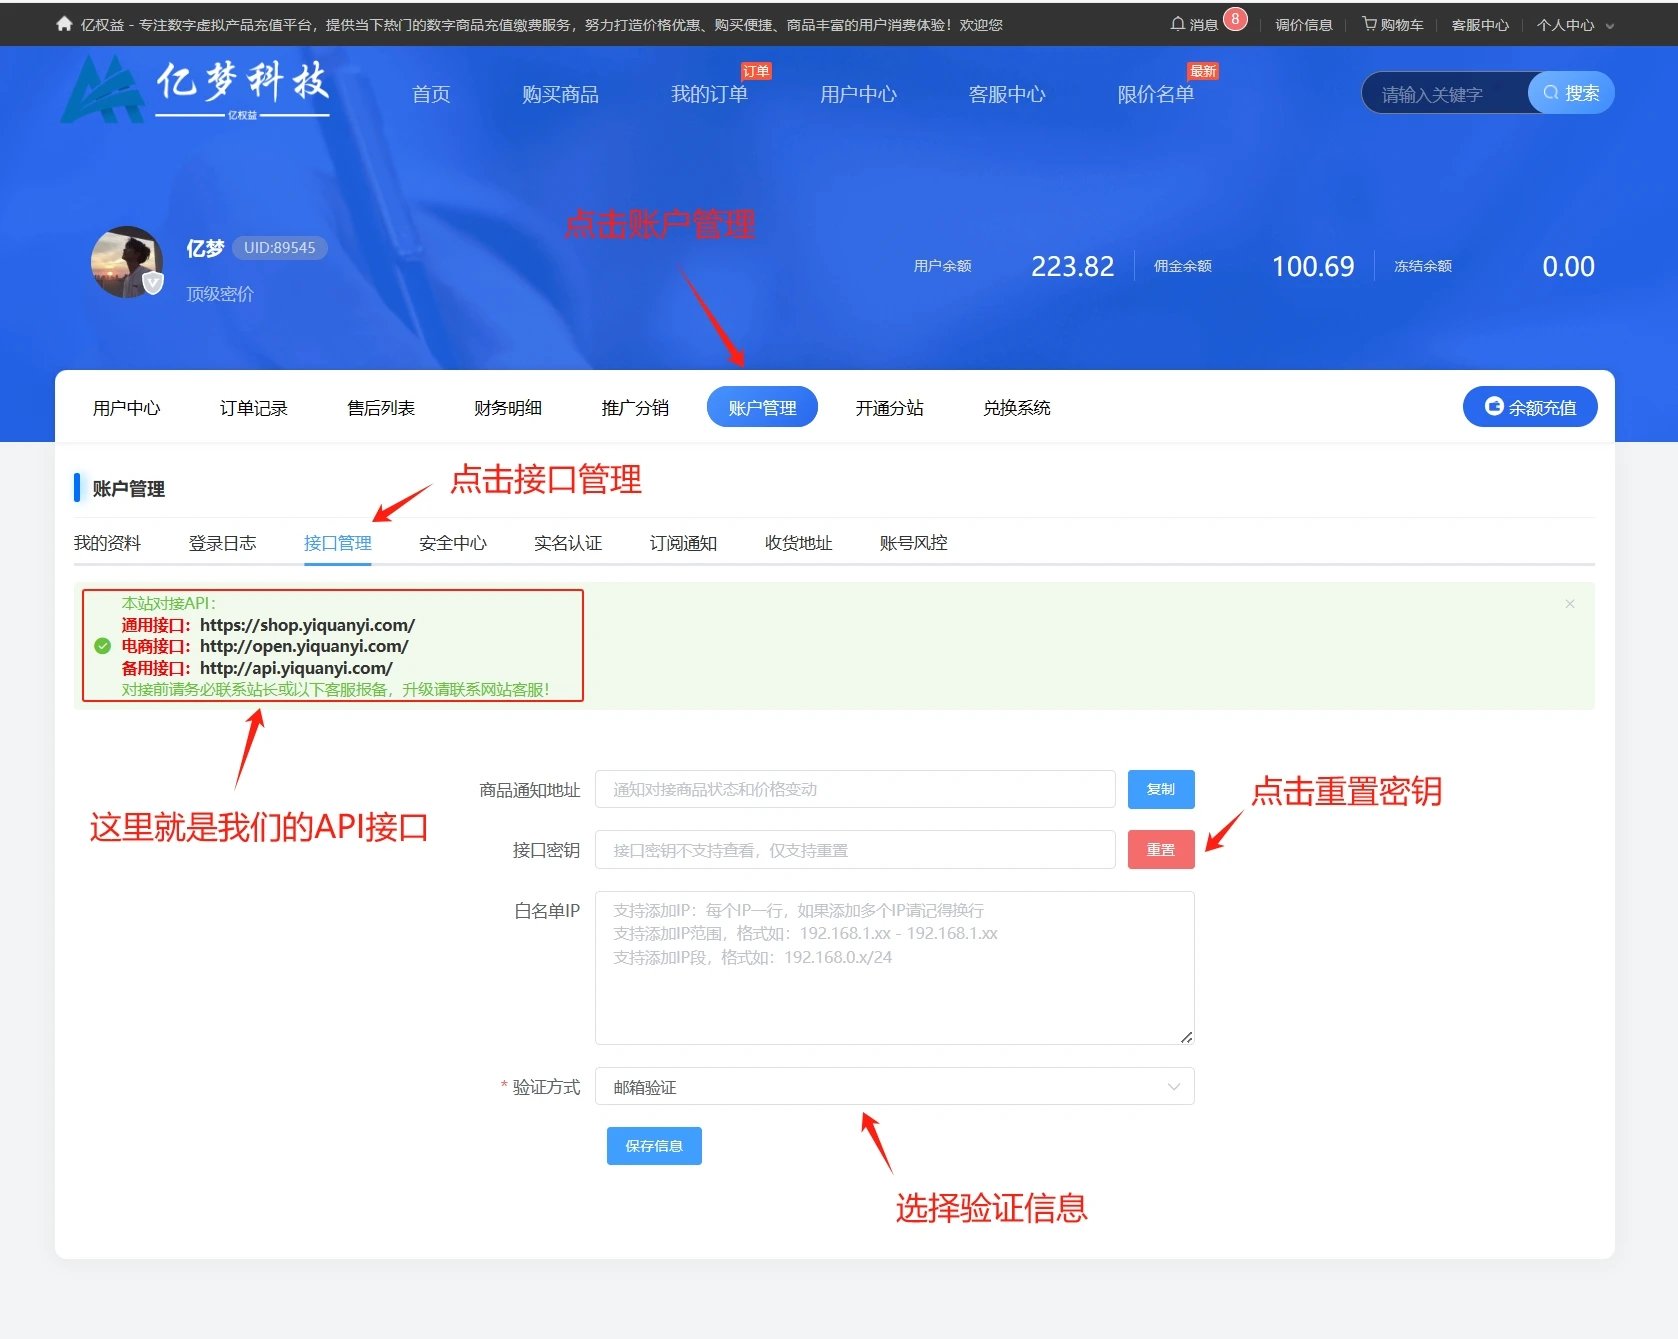This screenshot has height=1339, width=1678.
Task: Switch to the 接口管理 tab
Action: pyautogui.click(x=338, y=543)
